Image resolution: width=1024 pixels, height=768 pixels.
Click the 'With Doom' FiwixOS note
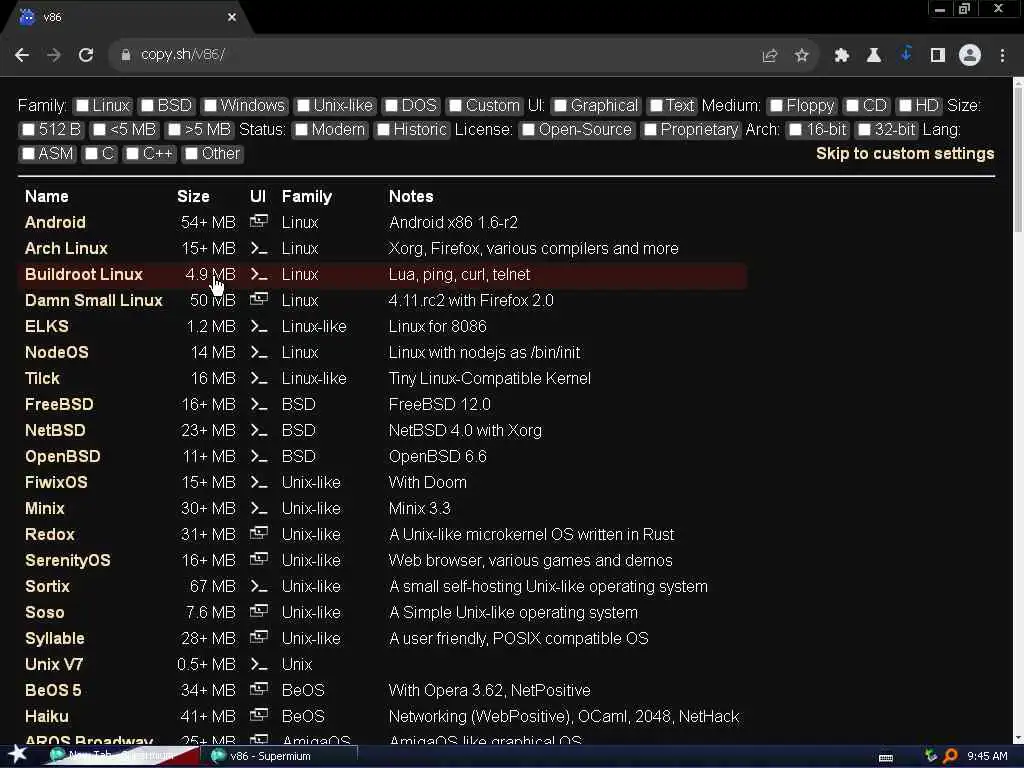[428, 482]
